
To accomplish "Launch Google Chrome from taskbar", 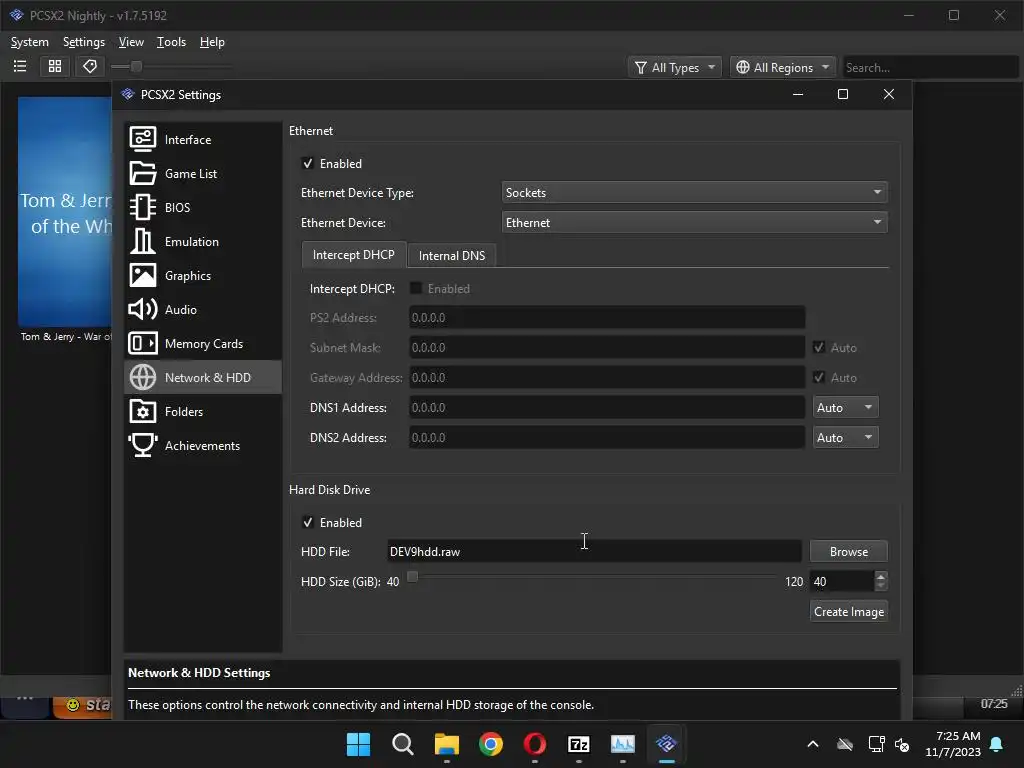I will (490, 744).
